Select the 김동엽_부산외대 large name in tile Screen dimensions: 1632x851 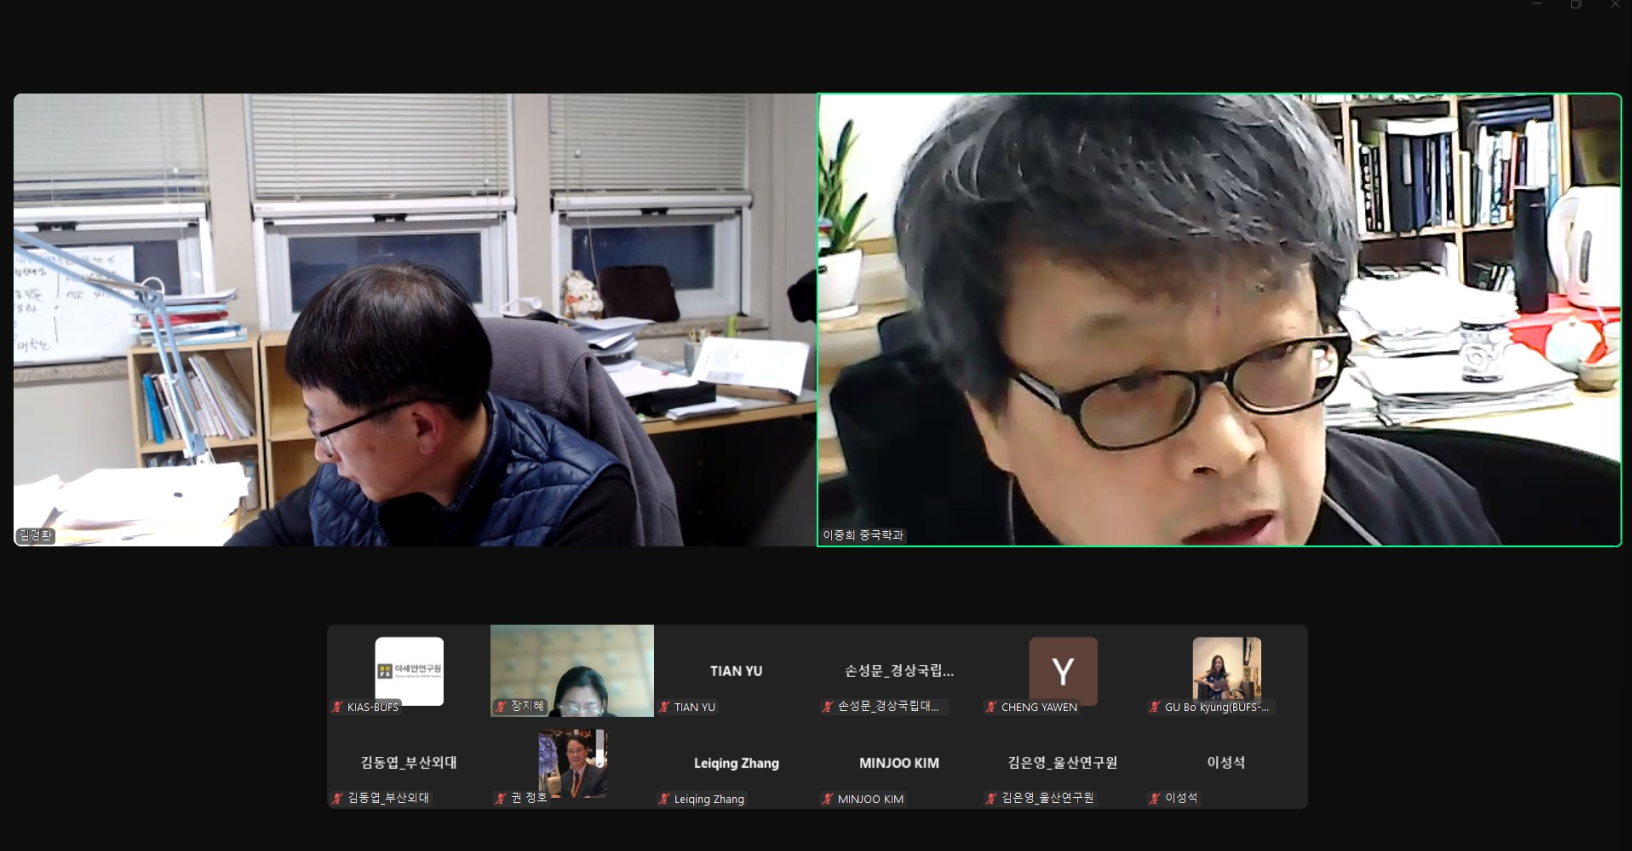tap(408, 762)
